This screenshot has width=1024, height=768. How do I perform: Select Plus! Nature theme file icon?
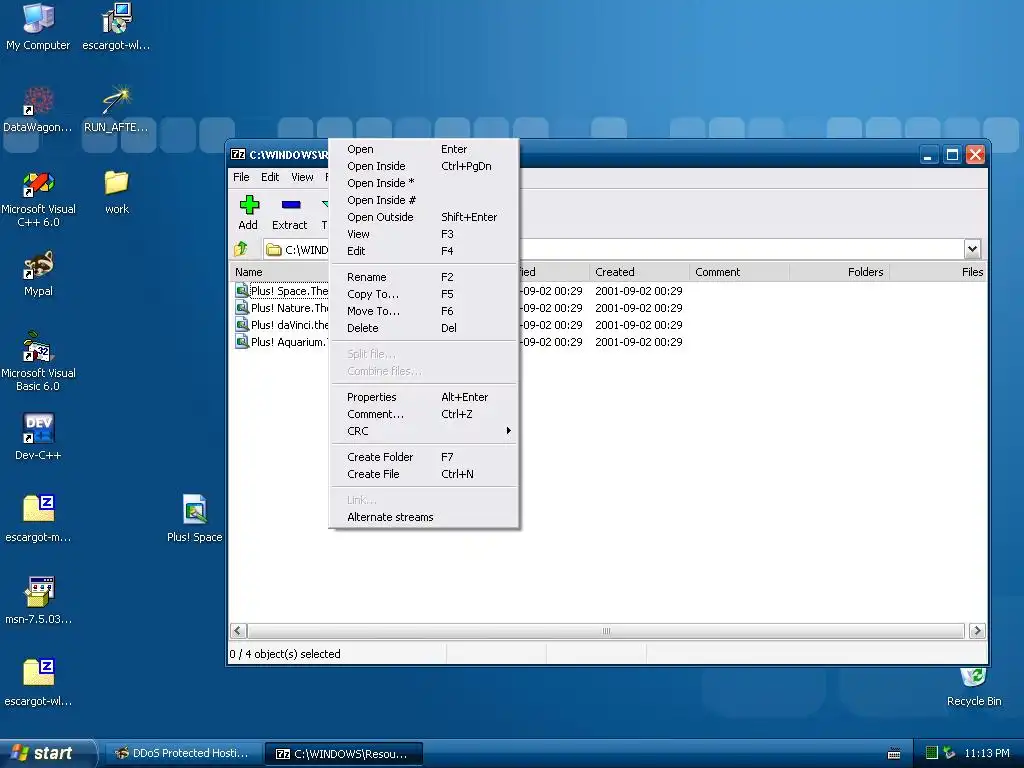pyautogui.click(x=242, y=308)
